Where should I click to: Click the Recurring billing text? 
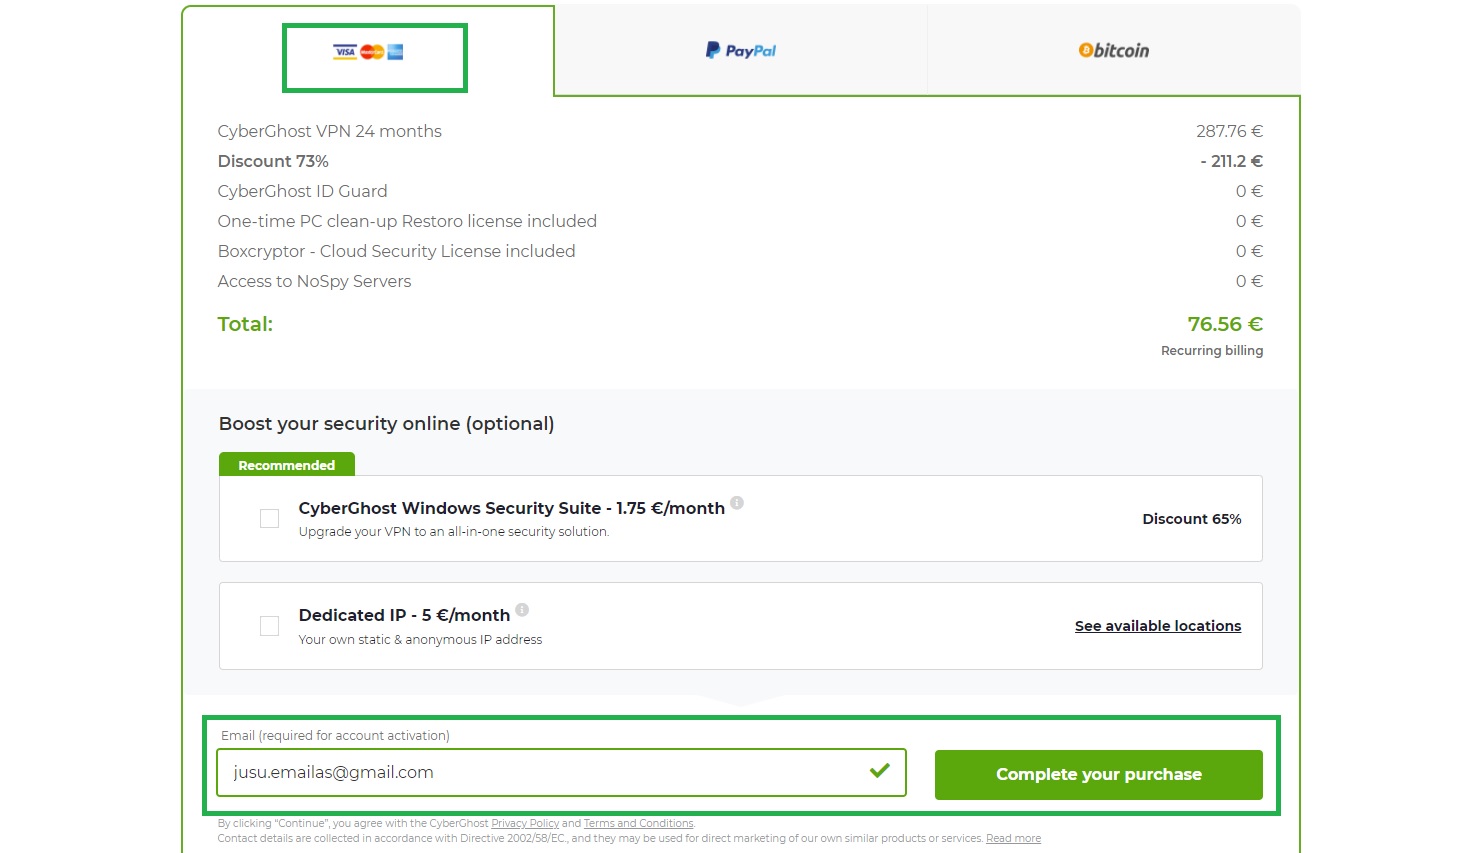click(1212, 351)
